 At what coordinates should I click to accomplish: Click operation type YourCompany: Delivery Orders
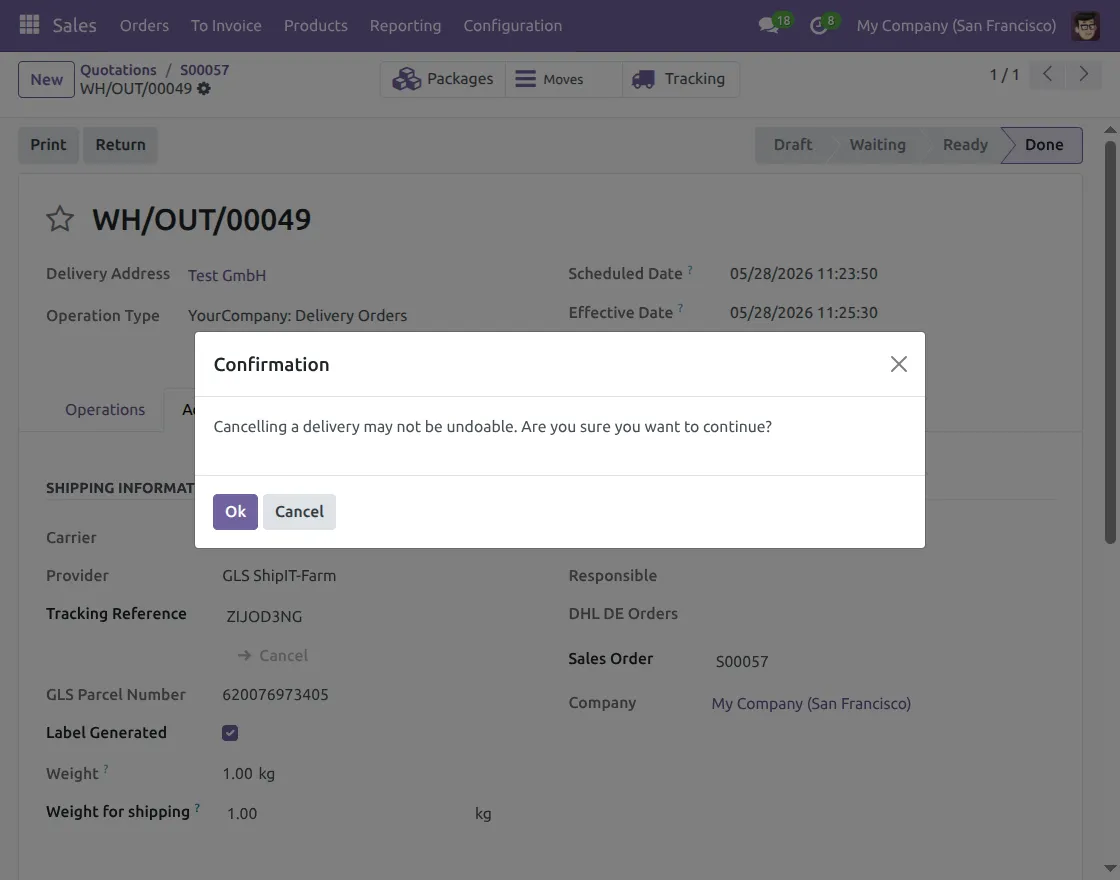point(297,316)
